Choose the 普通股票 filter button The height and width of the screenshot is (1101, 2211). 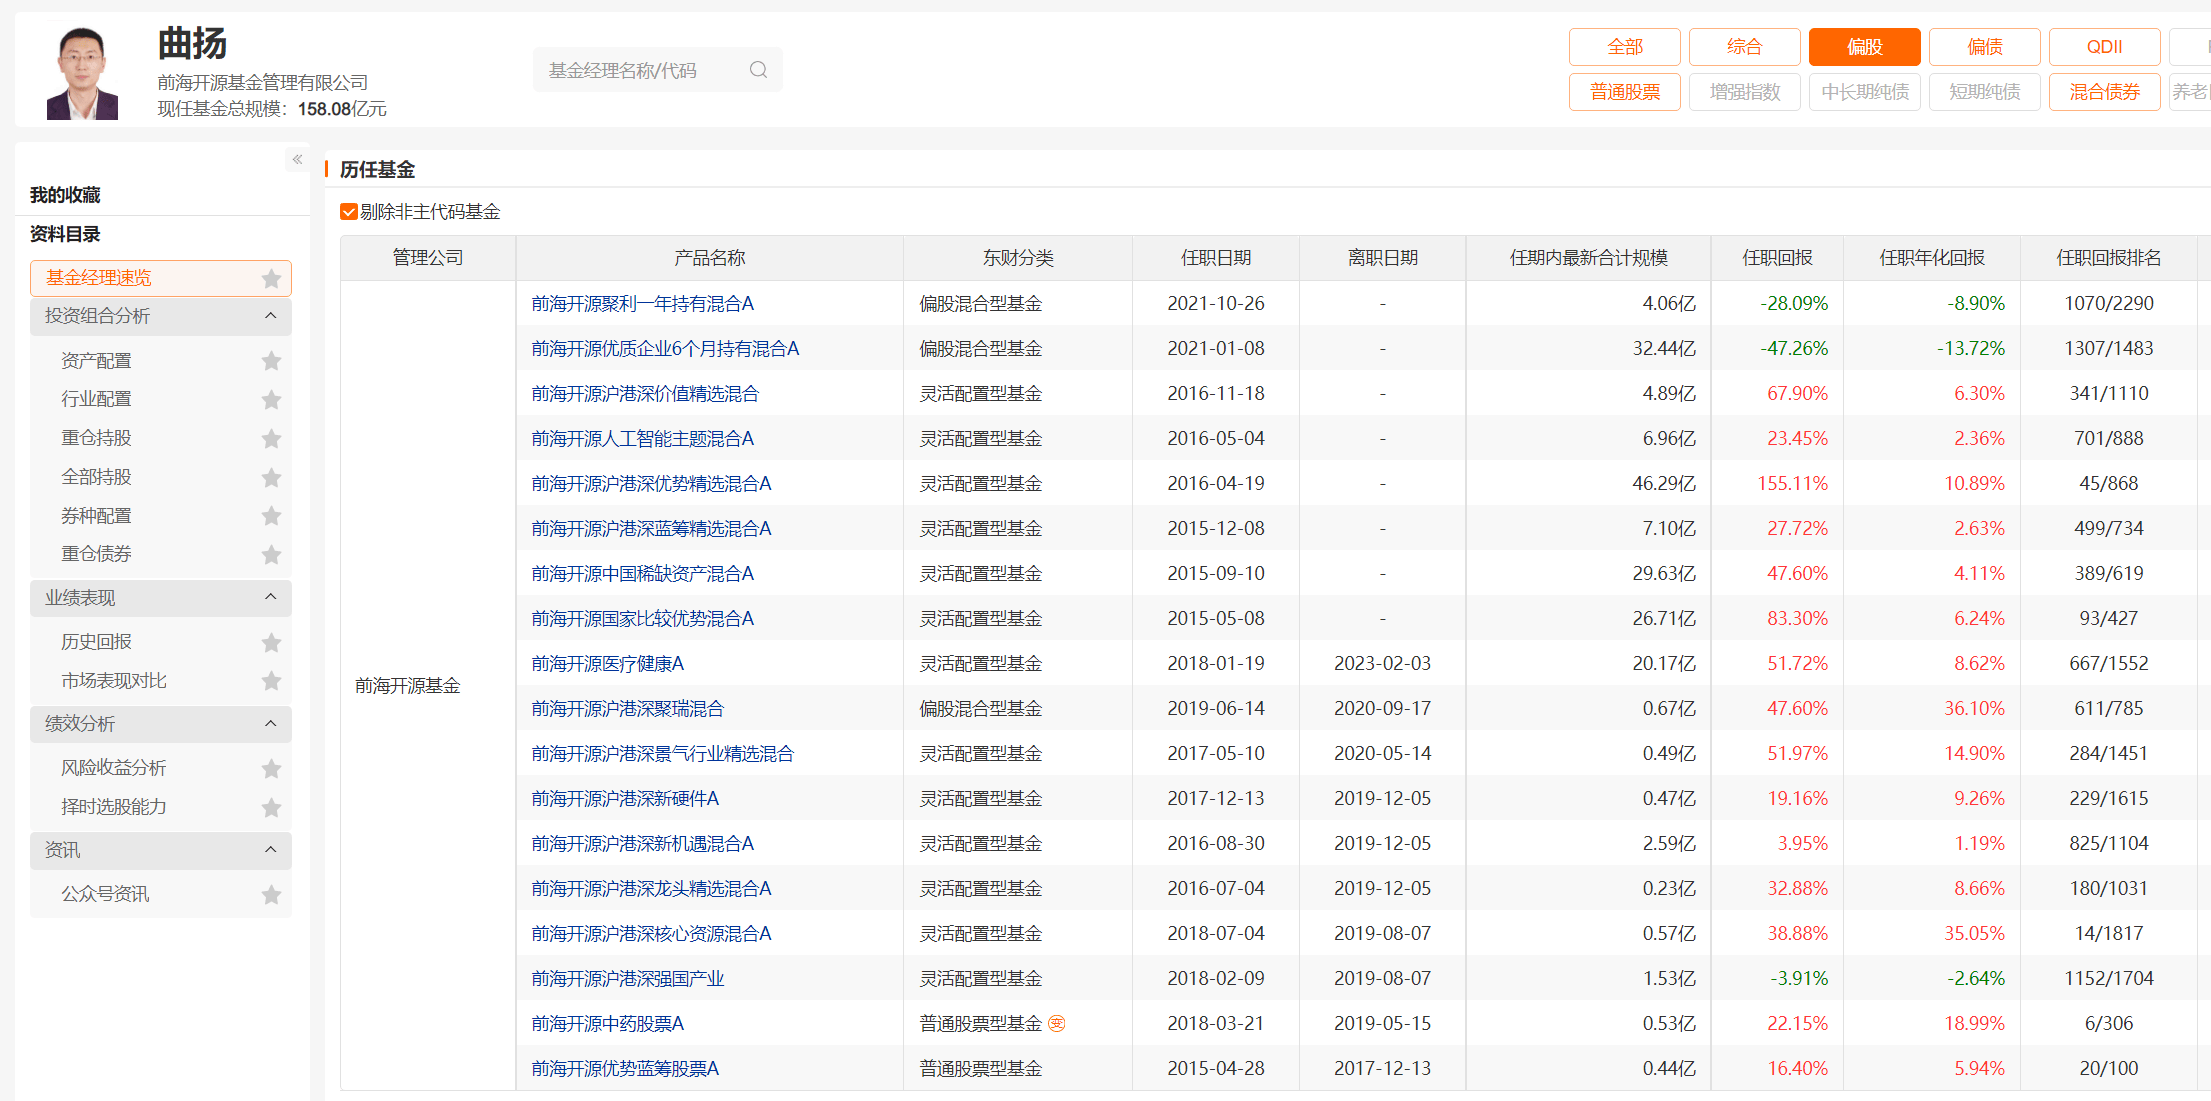(x=1625, y=92)
